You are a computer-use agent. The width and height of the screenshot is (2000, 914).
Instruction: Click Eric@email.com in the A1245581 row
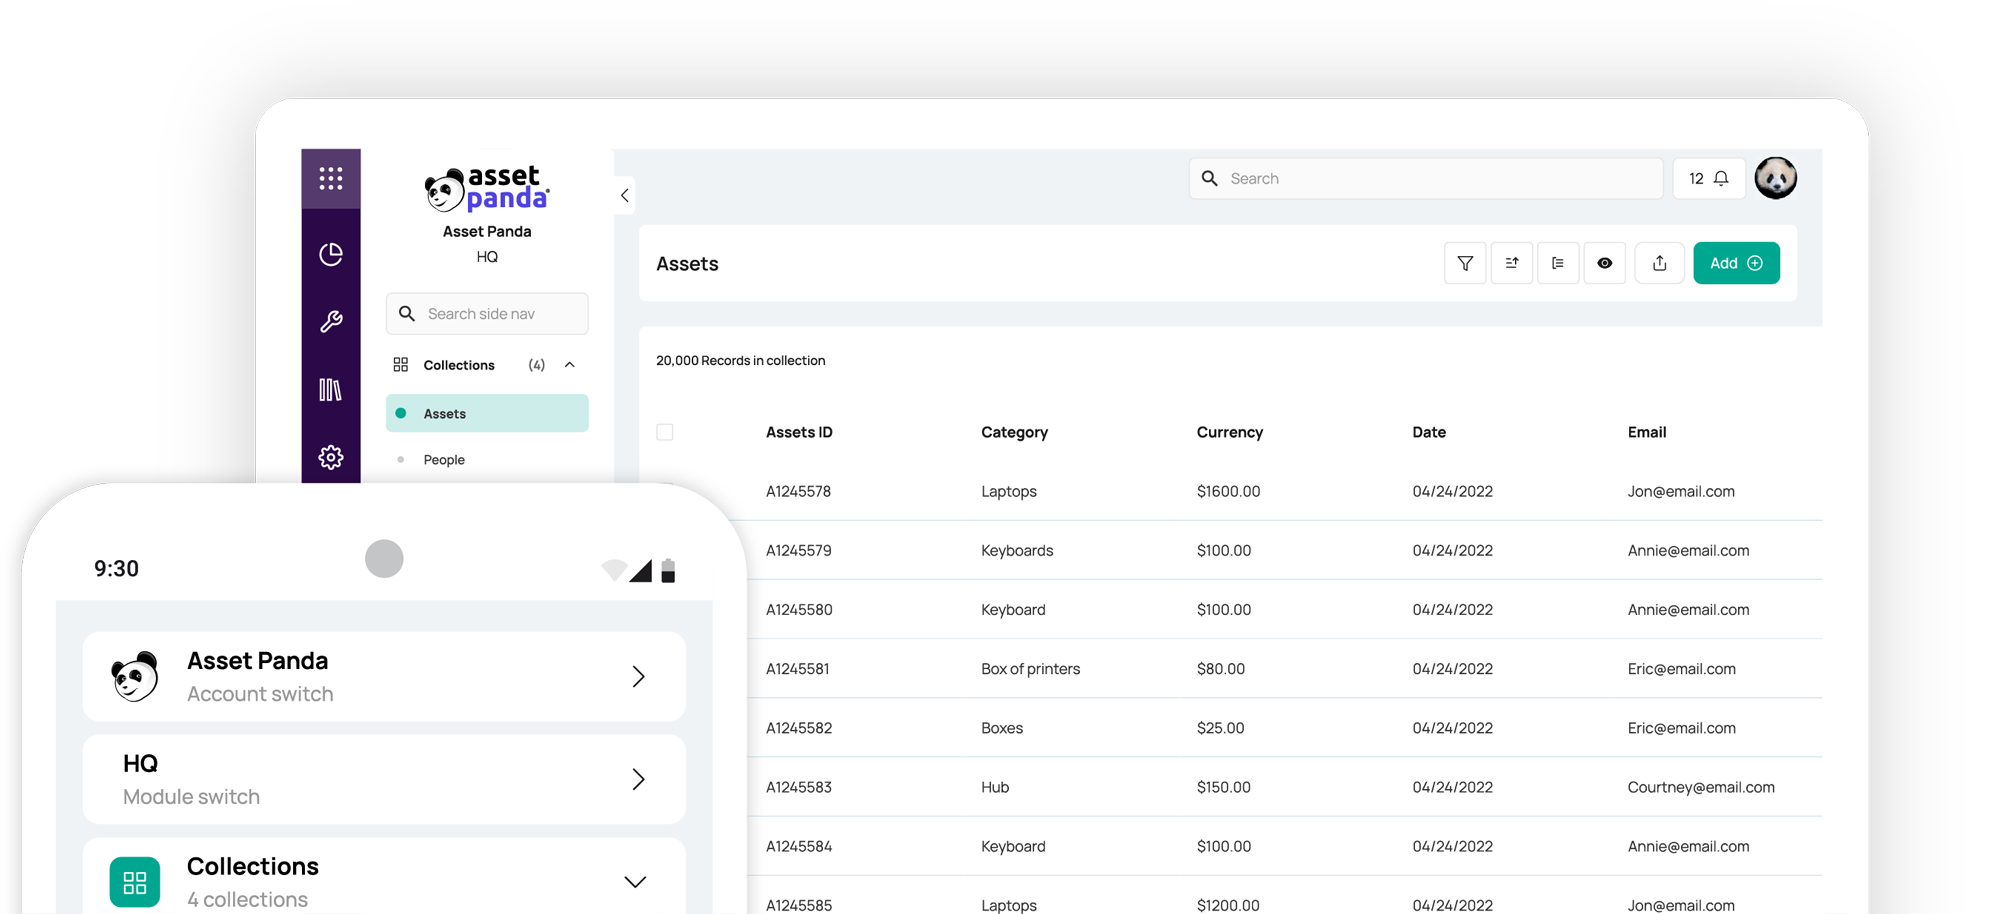1681,669
